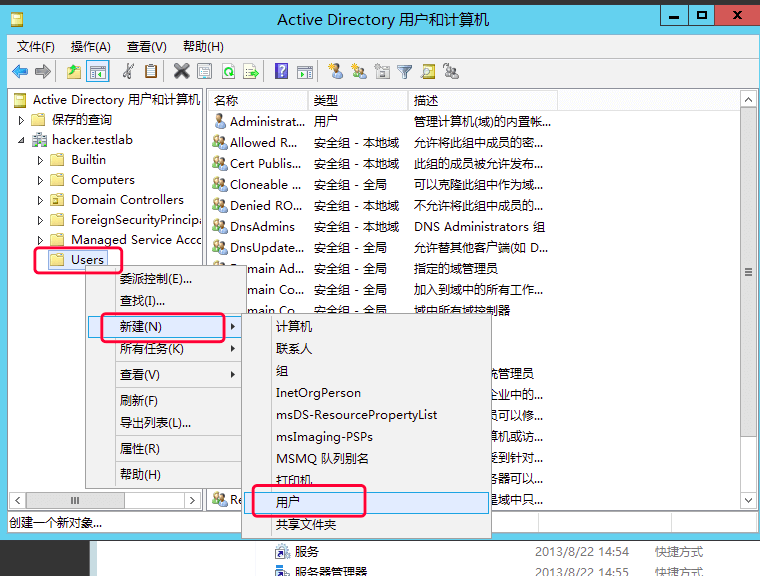
Task: Choose 共享文件夹 in the New submenu
Action: point(367,525)
